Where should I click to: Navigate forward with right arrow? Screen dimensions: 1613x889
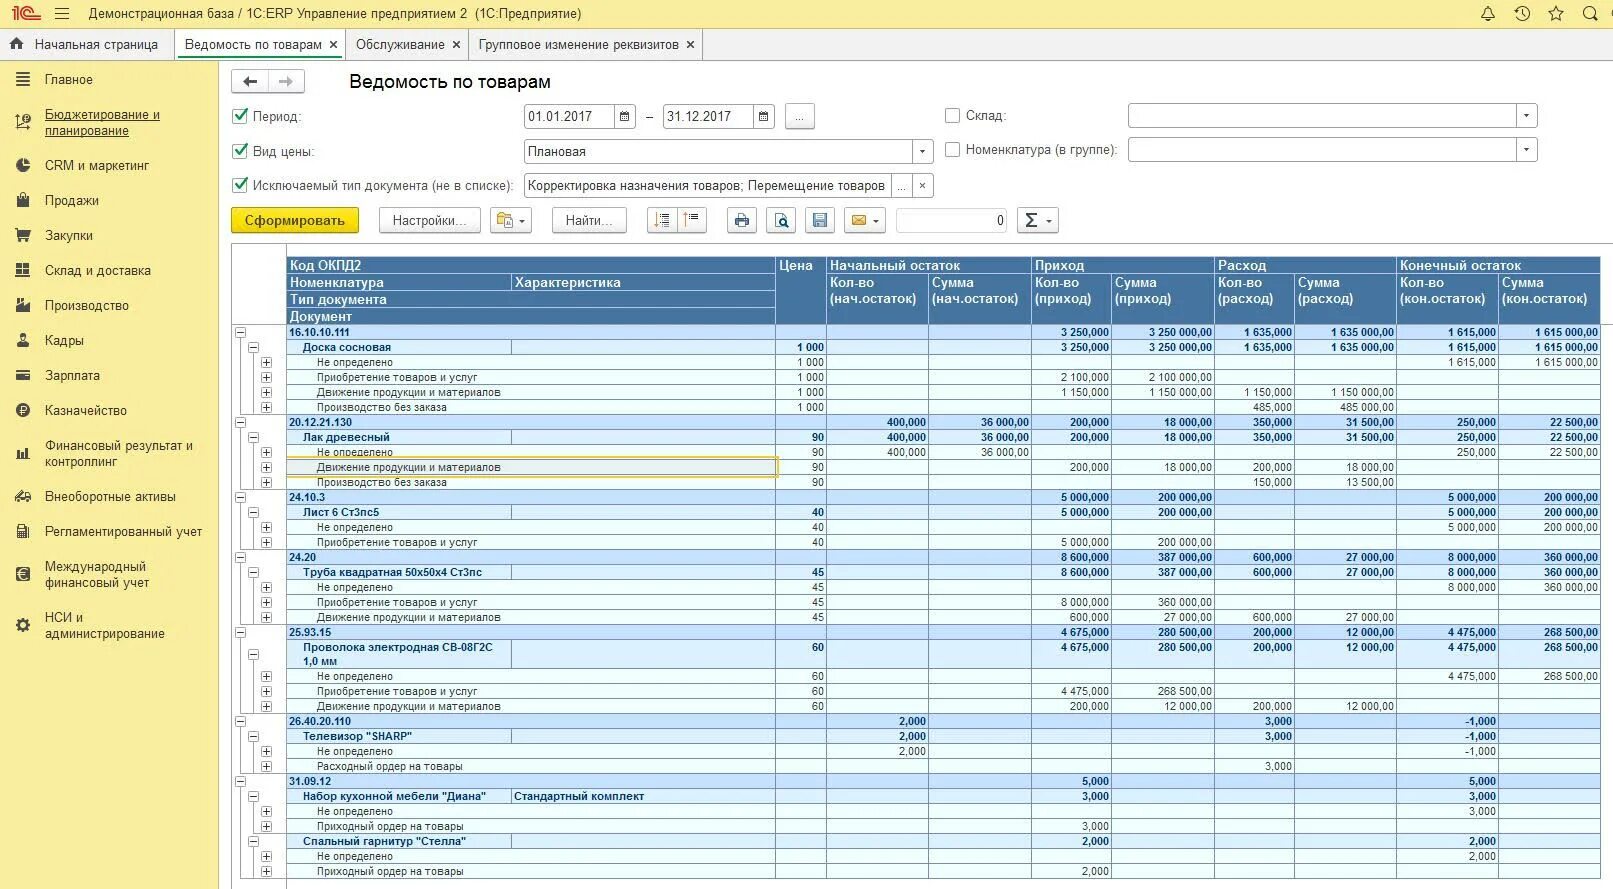286,82
